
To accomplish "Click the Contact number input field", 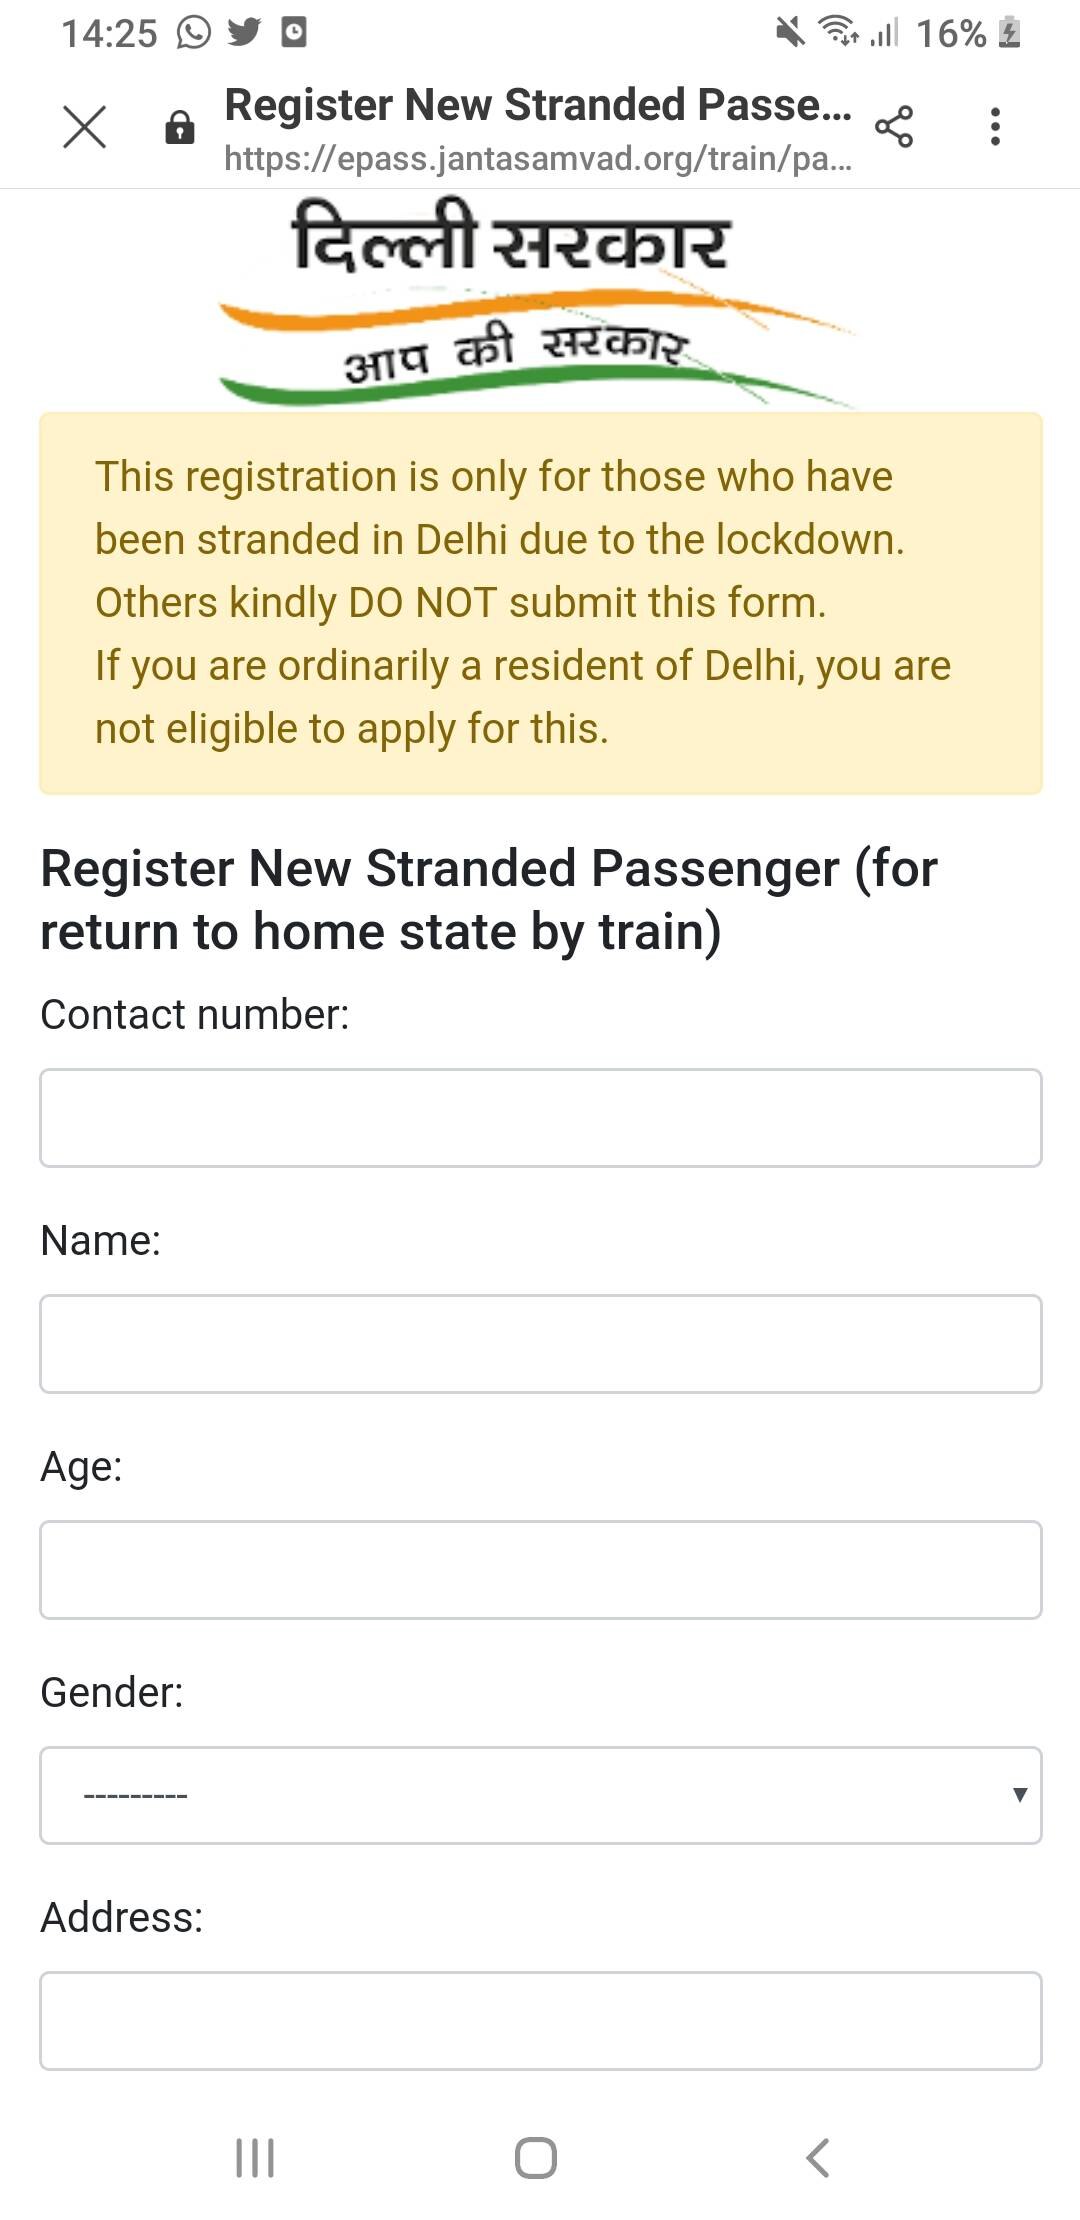I will click(x=540, y=1117).
